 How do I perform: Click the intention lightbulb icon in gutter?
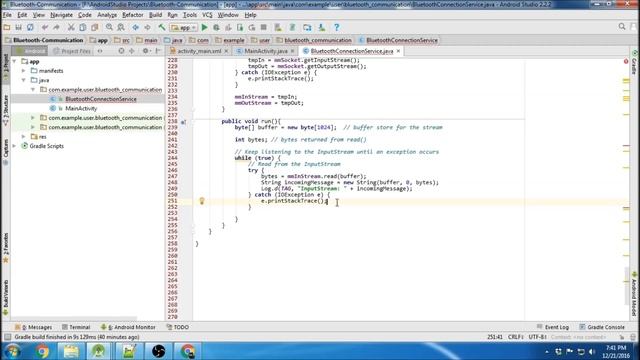click(202, 200)
